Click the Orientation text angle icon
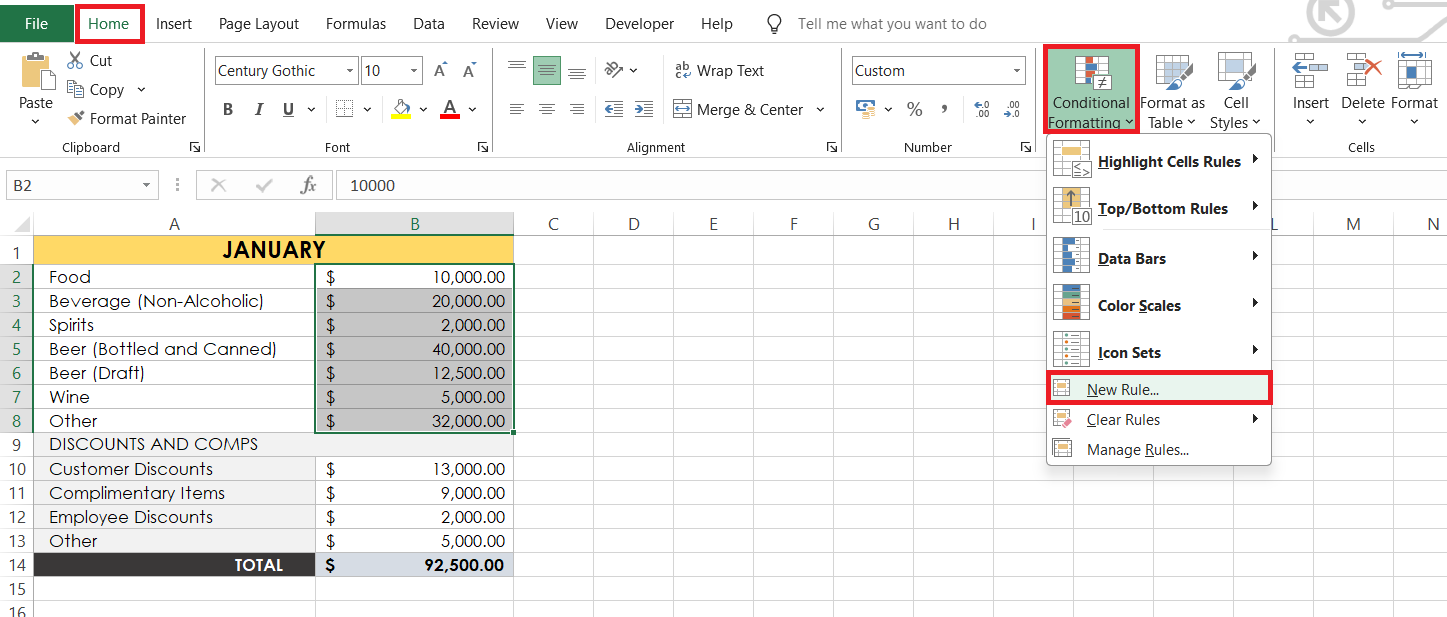The height and width of the screenshot is (617, 1447). 614,70
